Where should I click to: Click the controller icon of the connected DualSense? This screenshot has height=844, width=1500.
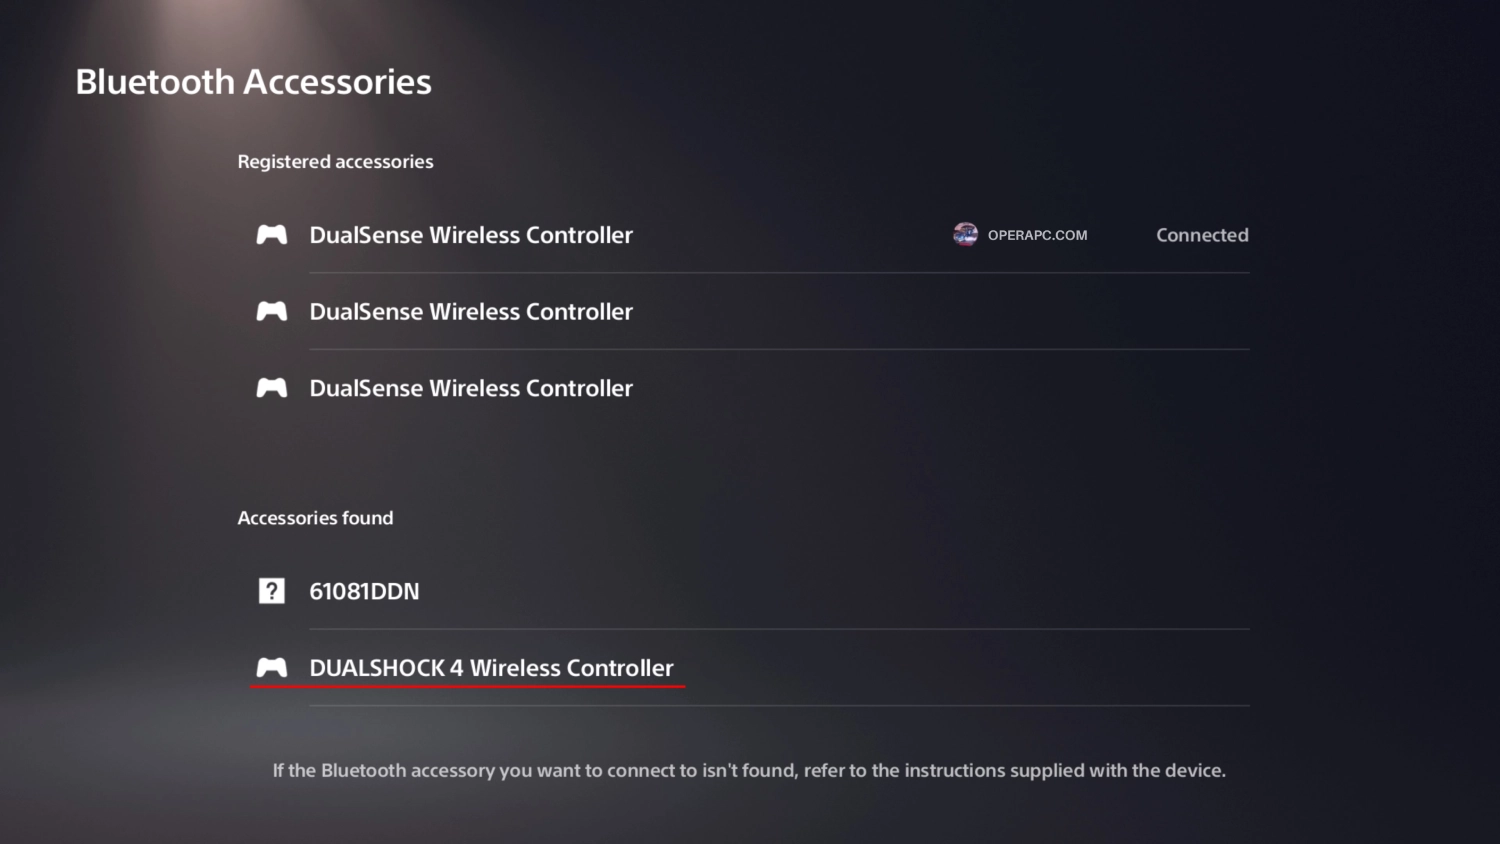[271, 235]
